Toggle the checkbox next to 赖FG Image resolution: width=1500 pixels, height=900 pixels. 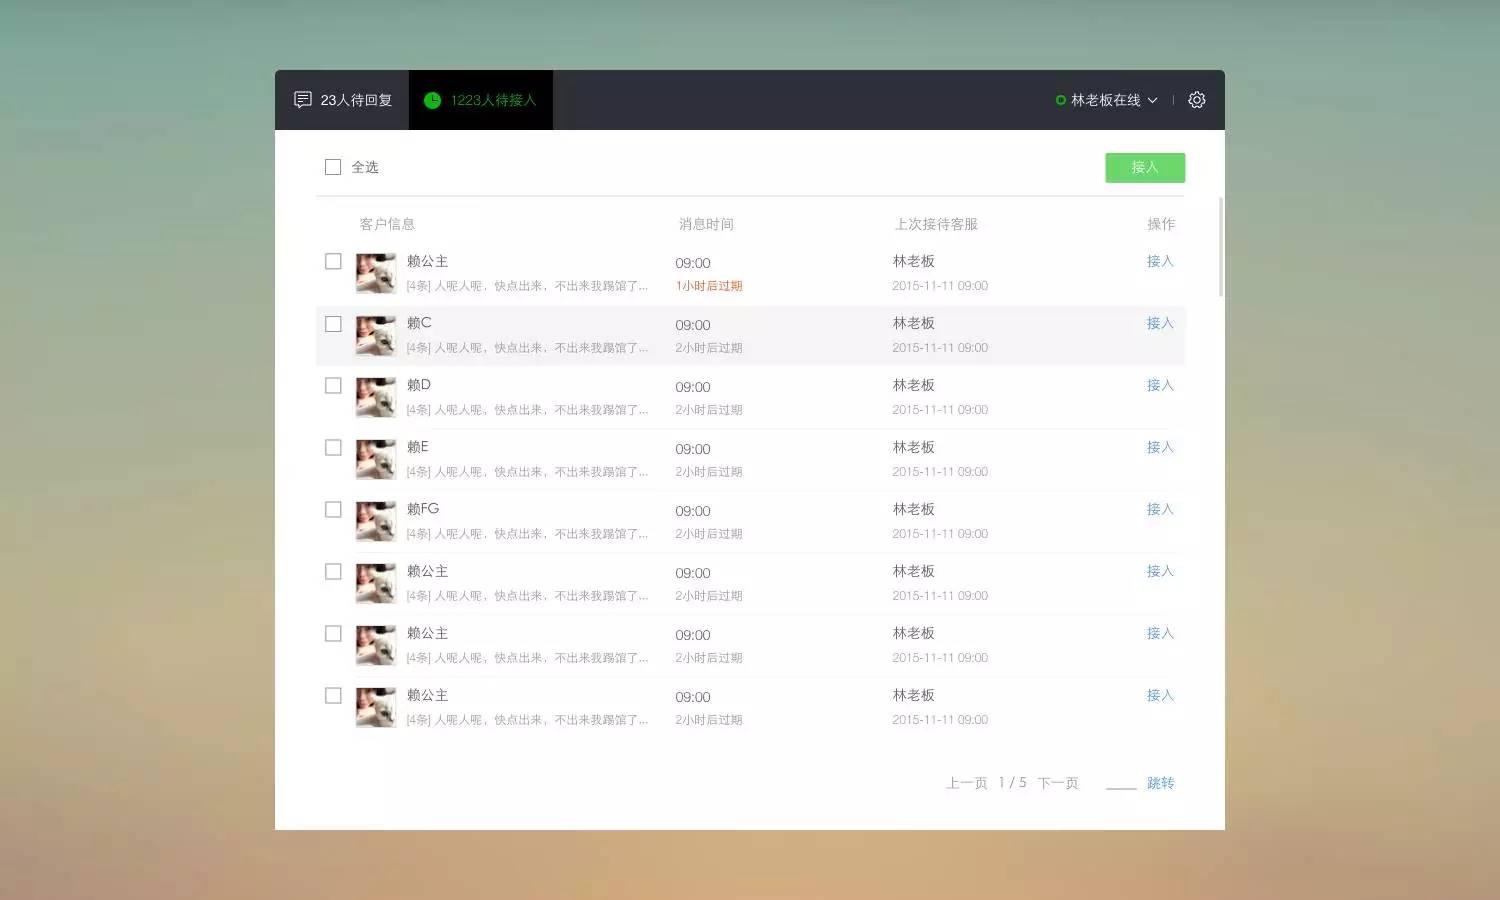[x=333, y=510]
